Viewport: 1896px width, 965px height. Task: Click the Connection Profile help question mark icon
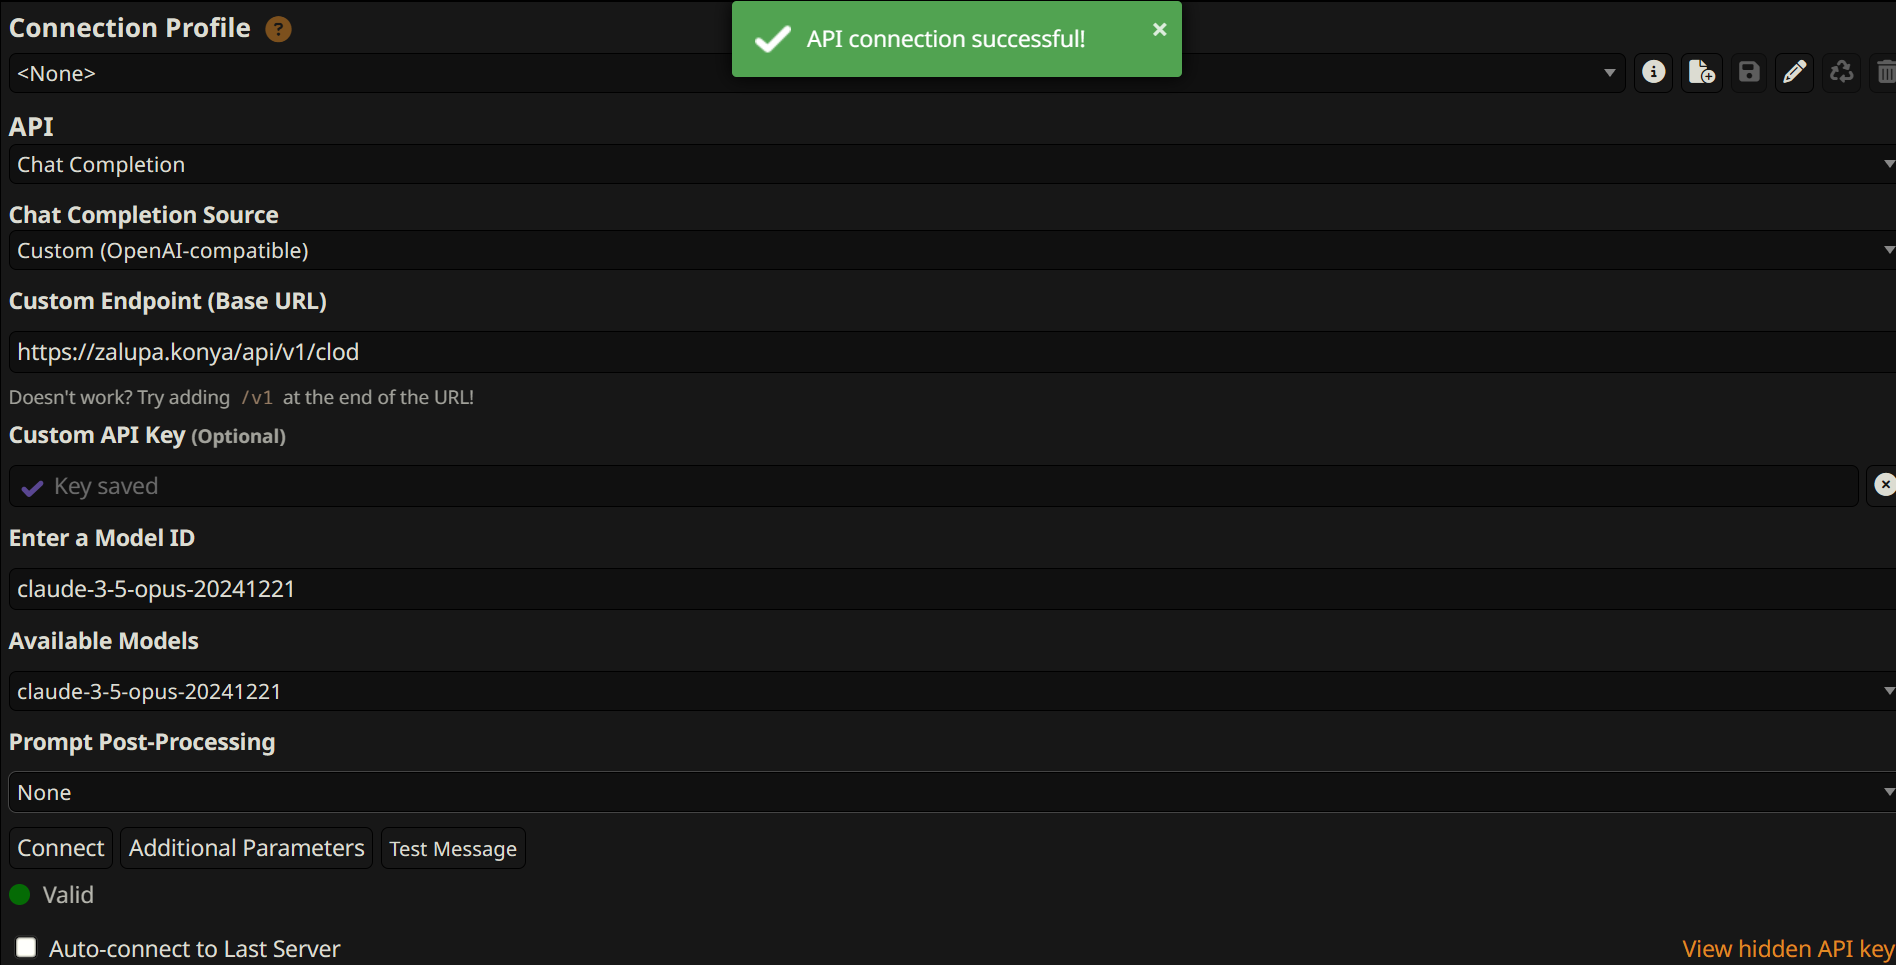pos(278,29)
